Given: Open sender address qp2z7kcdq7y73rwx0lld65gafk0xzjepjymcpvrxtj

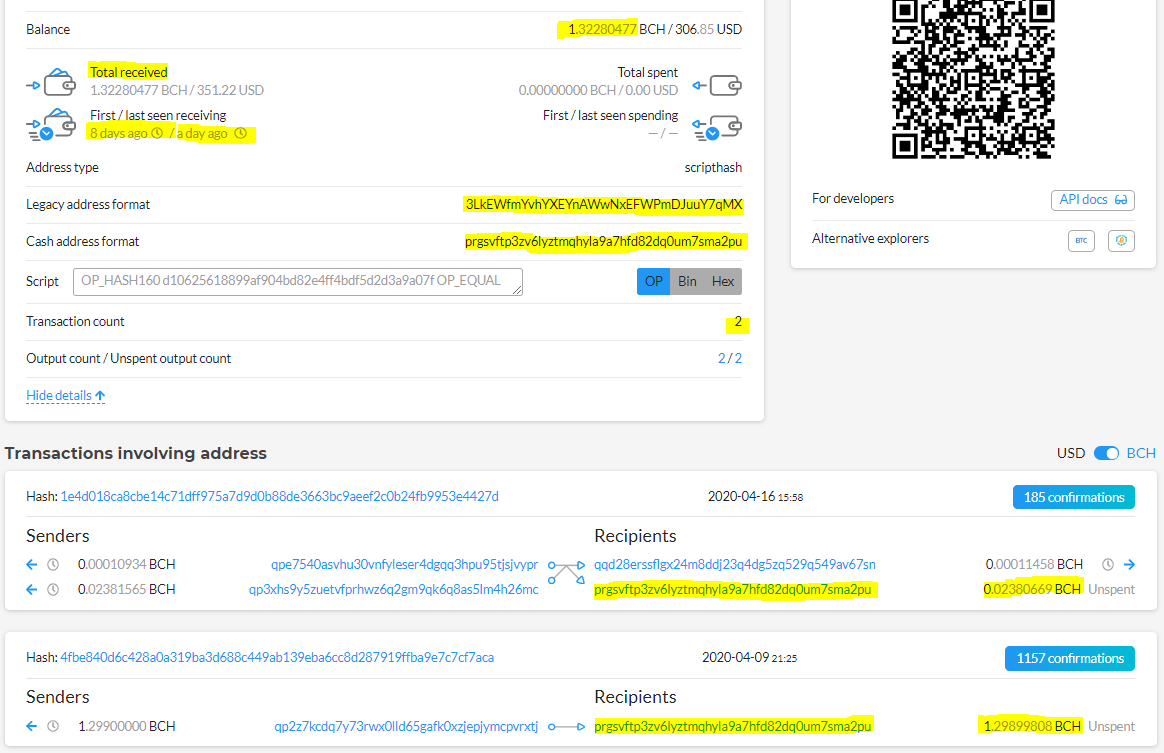Looking at the screenshot, I should tap(406, 726).
